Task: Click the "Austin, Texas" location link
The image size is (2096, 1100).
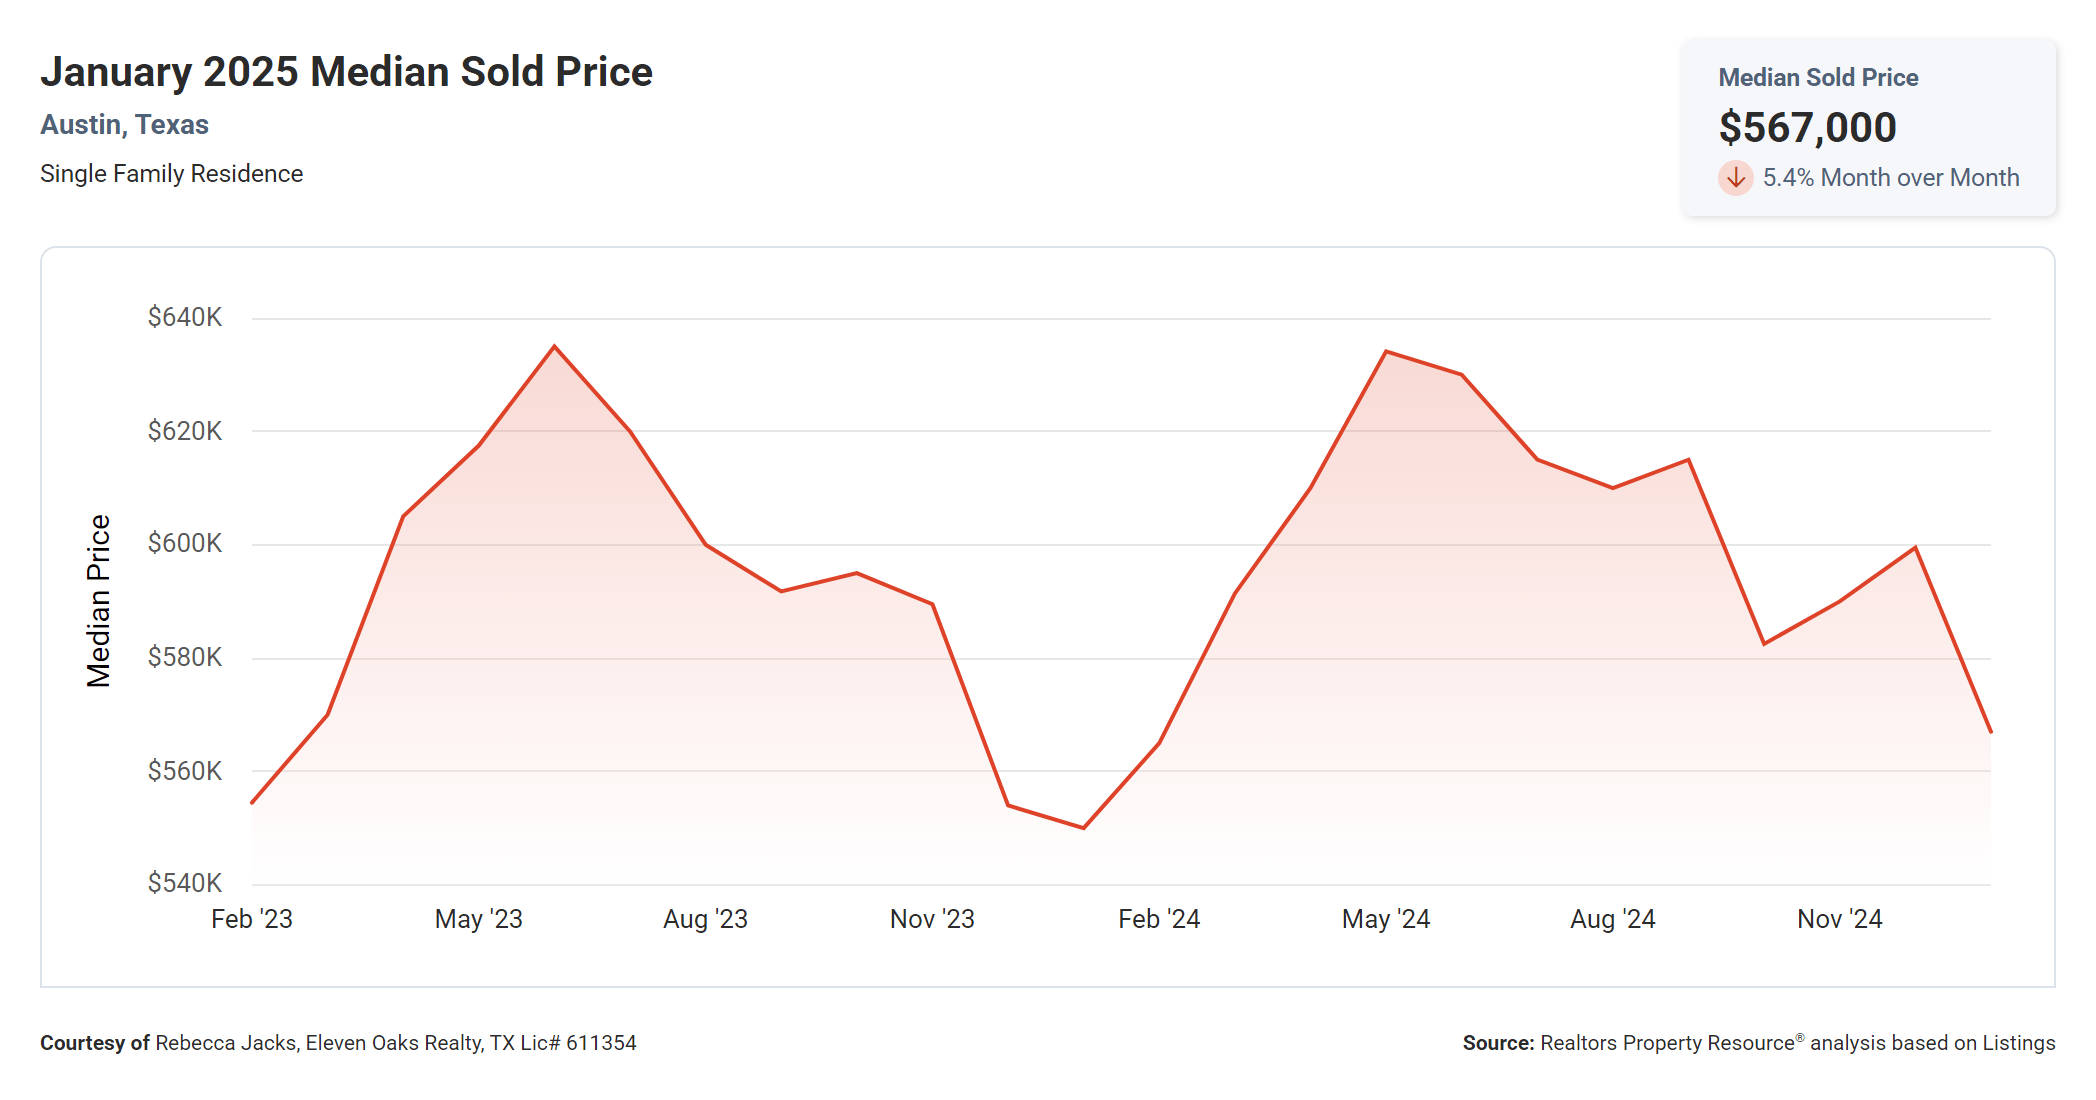Action: [x=124, y=125]
